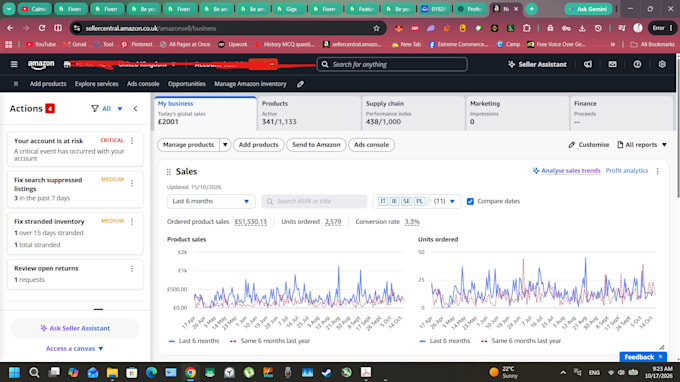
Task: Click the Send to Amazon button
Action: click(x=316, y=145)
